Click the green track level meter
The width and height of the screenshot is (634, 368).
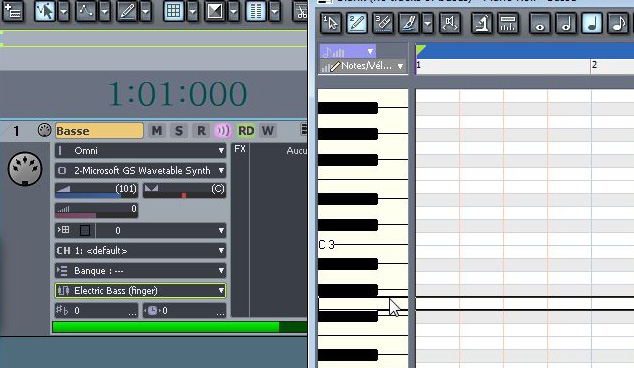[180, 327]
